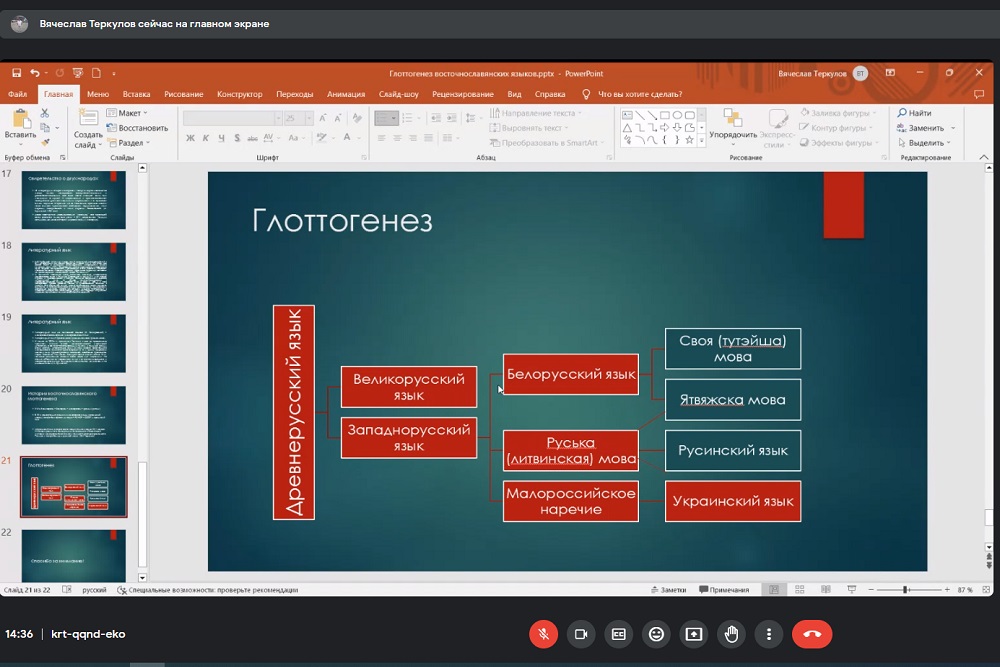Click the Найти find button
The width and height of the screenshot is (1000, 667).
point(915,113)
